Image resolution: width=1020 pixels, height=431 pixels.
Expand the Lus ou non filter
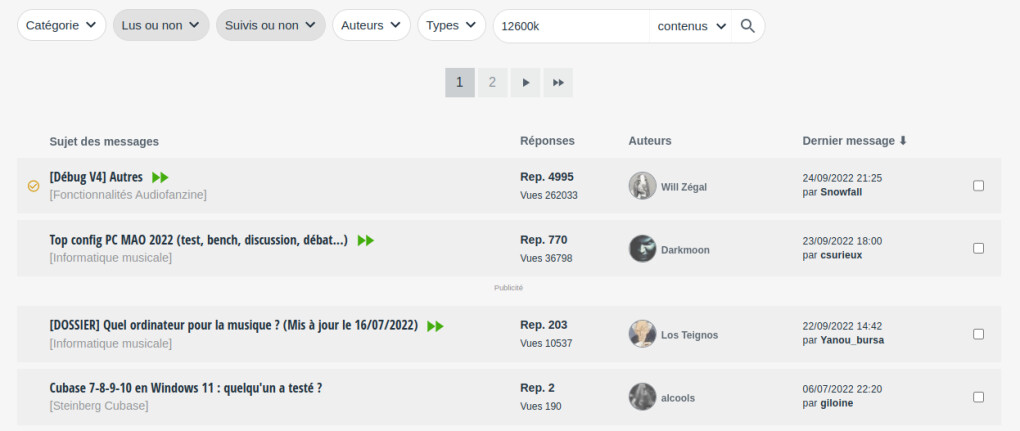point(161,25)
